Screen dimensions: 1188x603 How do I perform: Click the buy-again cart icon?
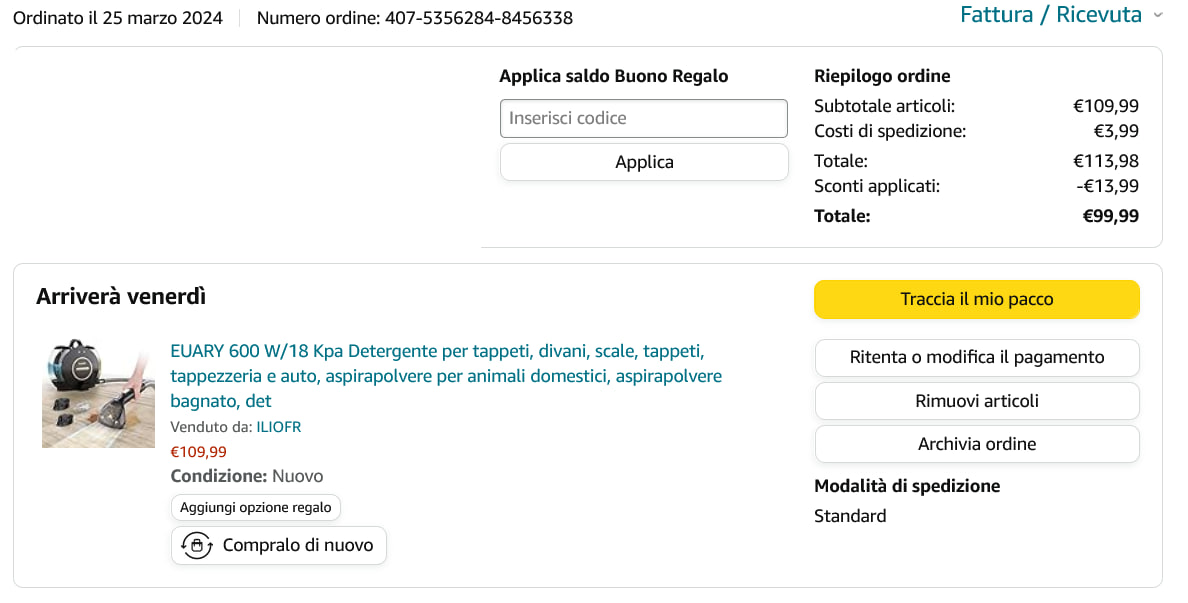coord(197,545)
